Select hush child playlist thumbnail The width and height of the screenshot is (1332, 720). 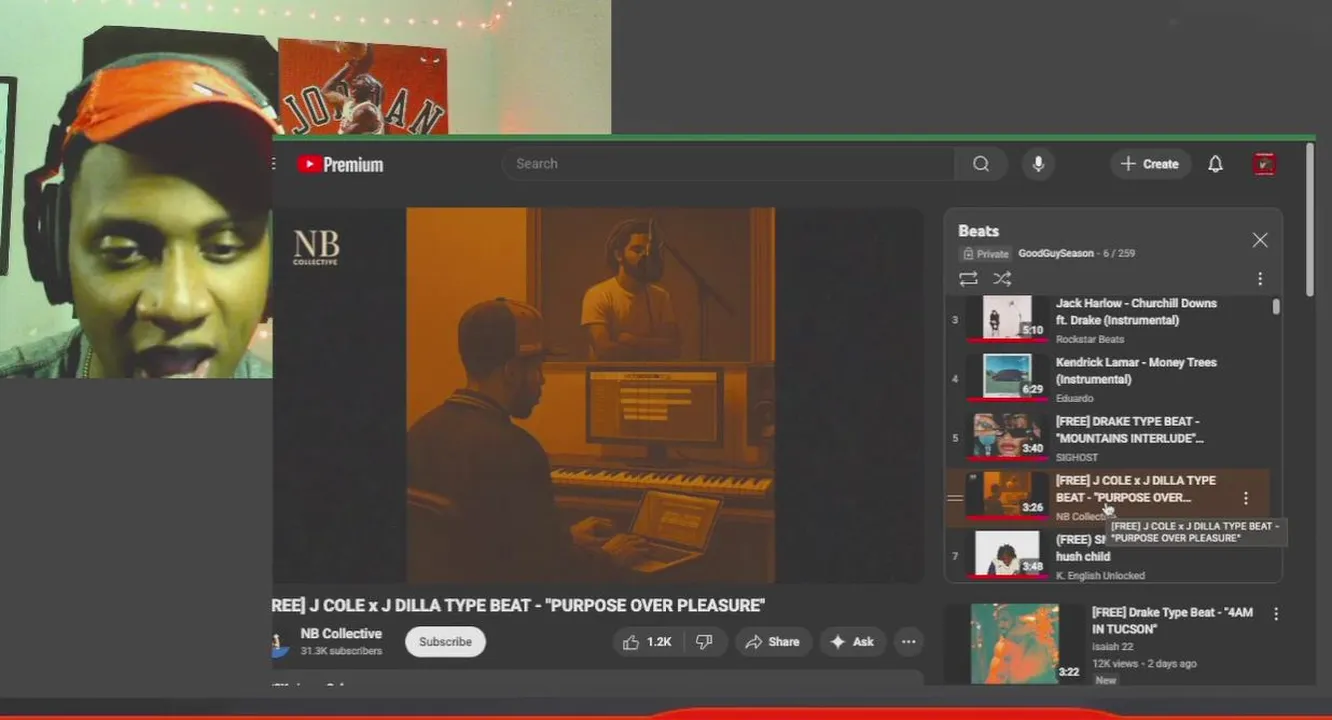[x=1006, y=554]
